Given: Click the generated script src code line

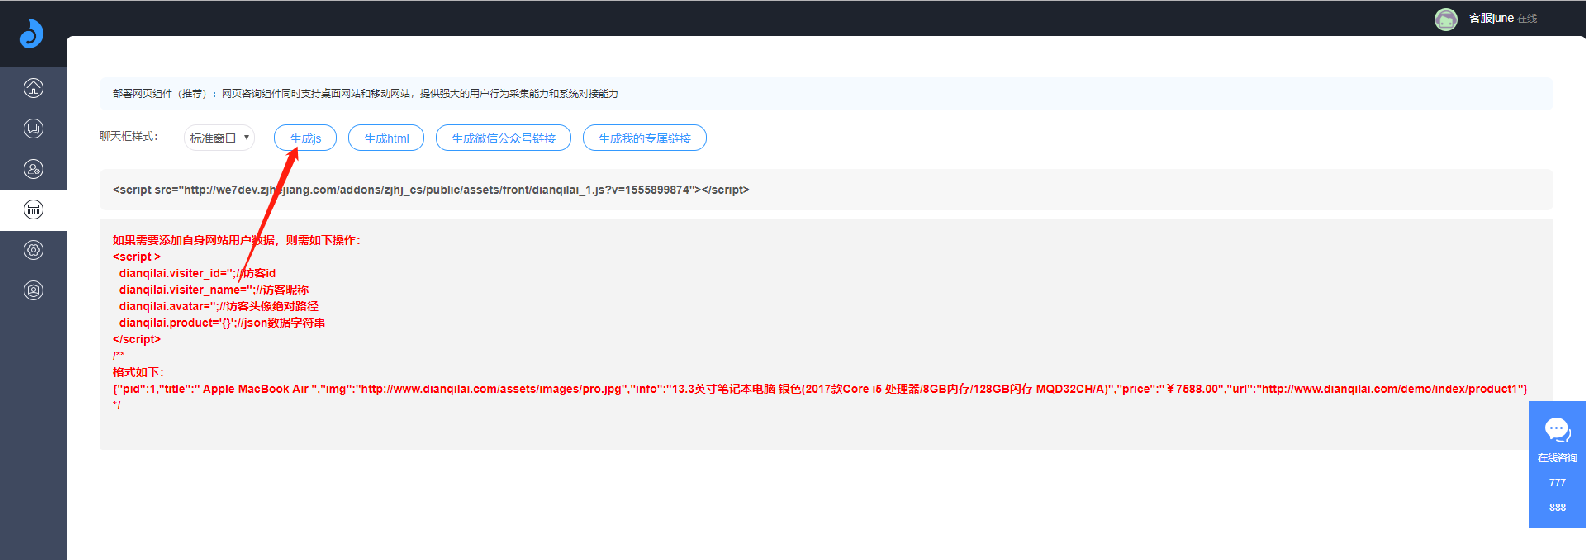Looking at the screenshot, I should [x=431, y=190].
